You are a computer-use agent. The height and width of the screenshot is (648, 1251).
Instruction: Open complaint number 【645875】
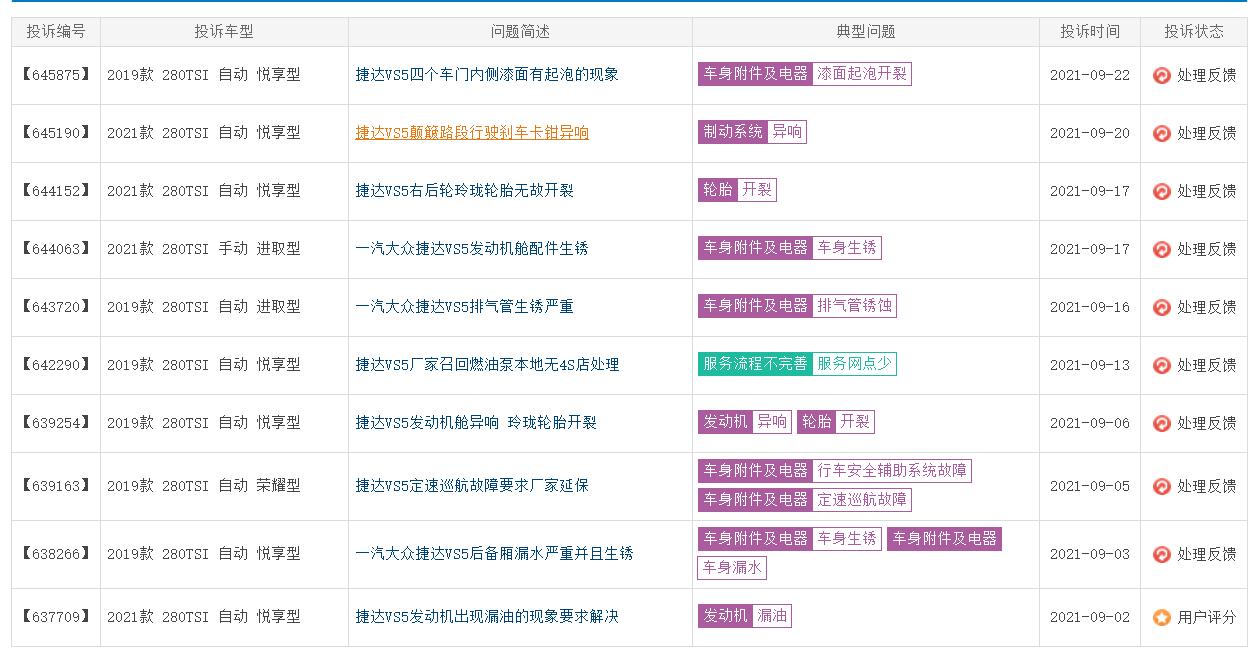point(56,74)
